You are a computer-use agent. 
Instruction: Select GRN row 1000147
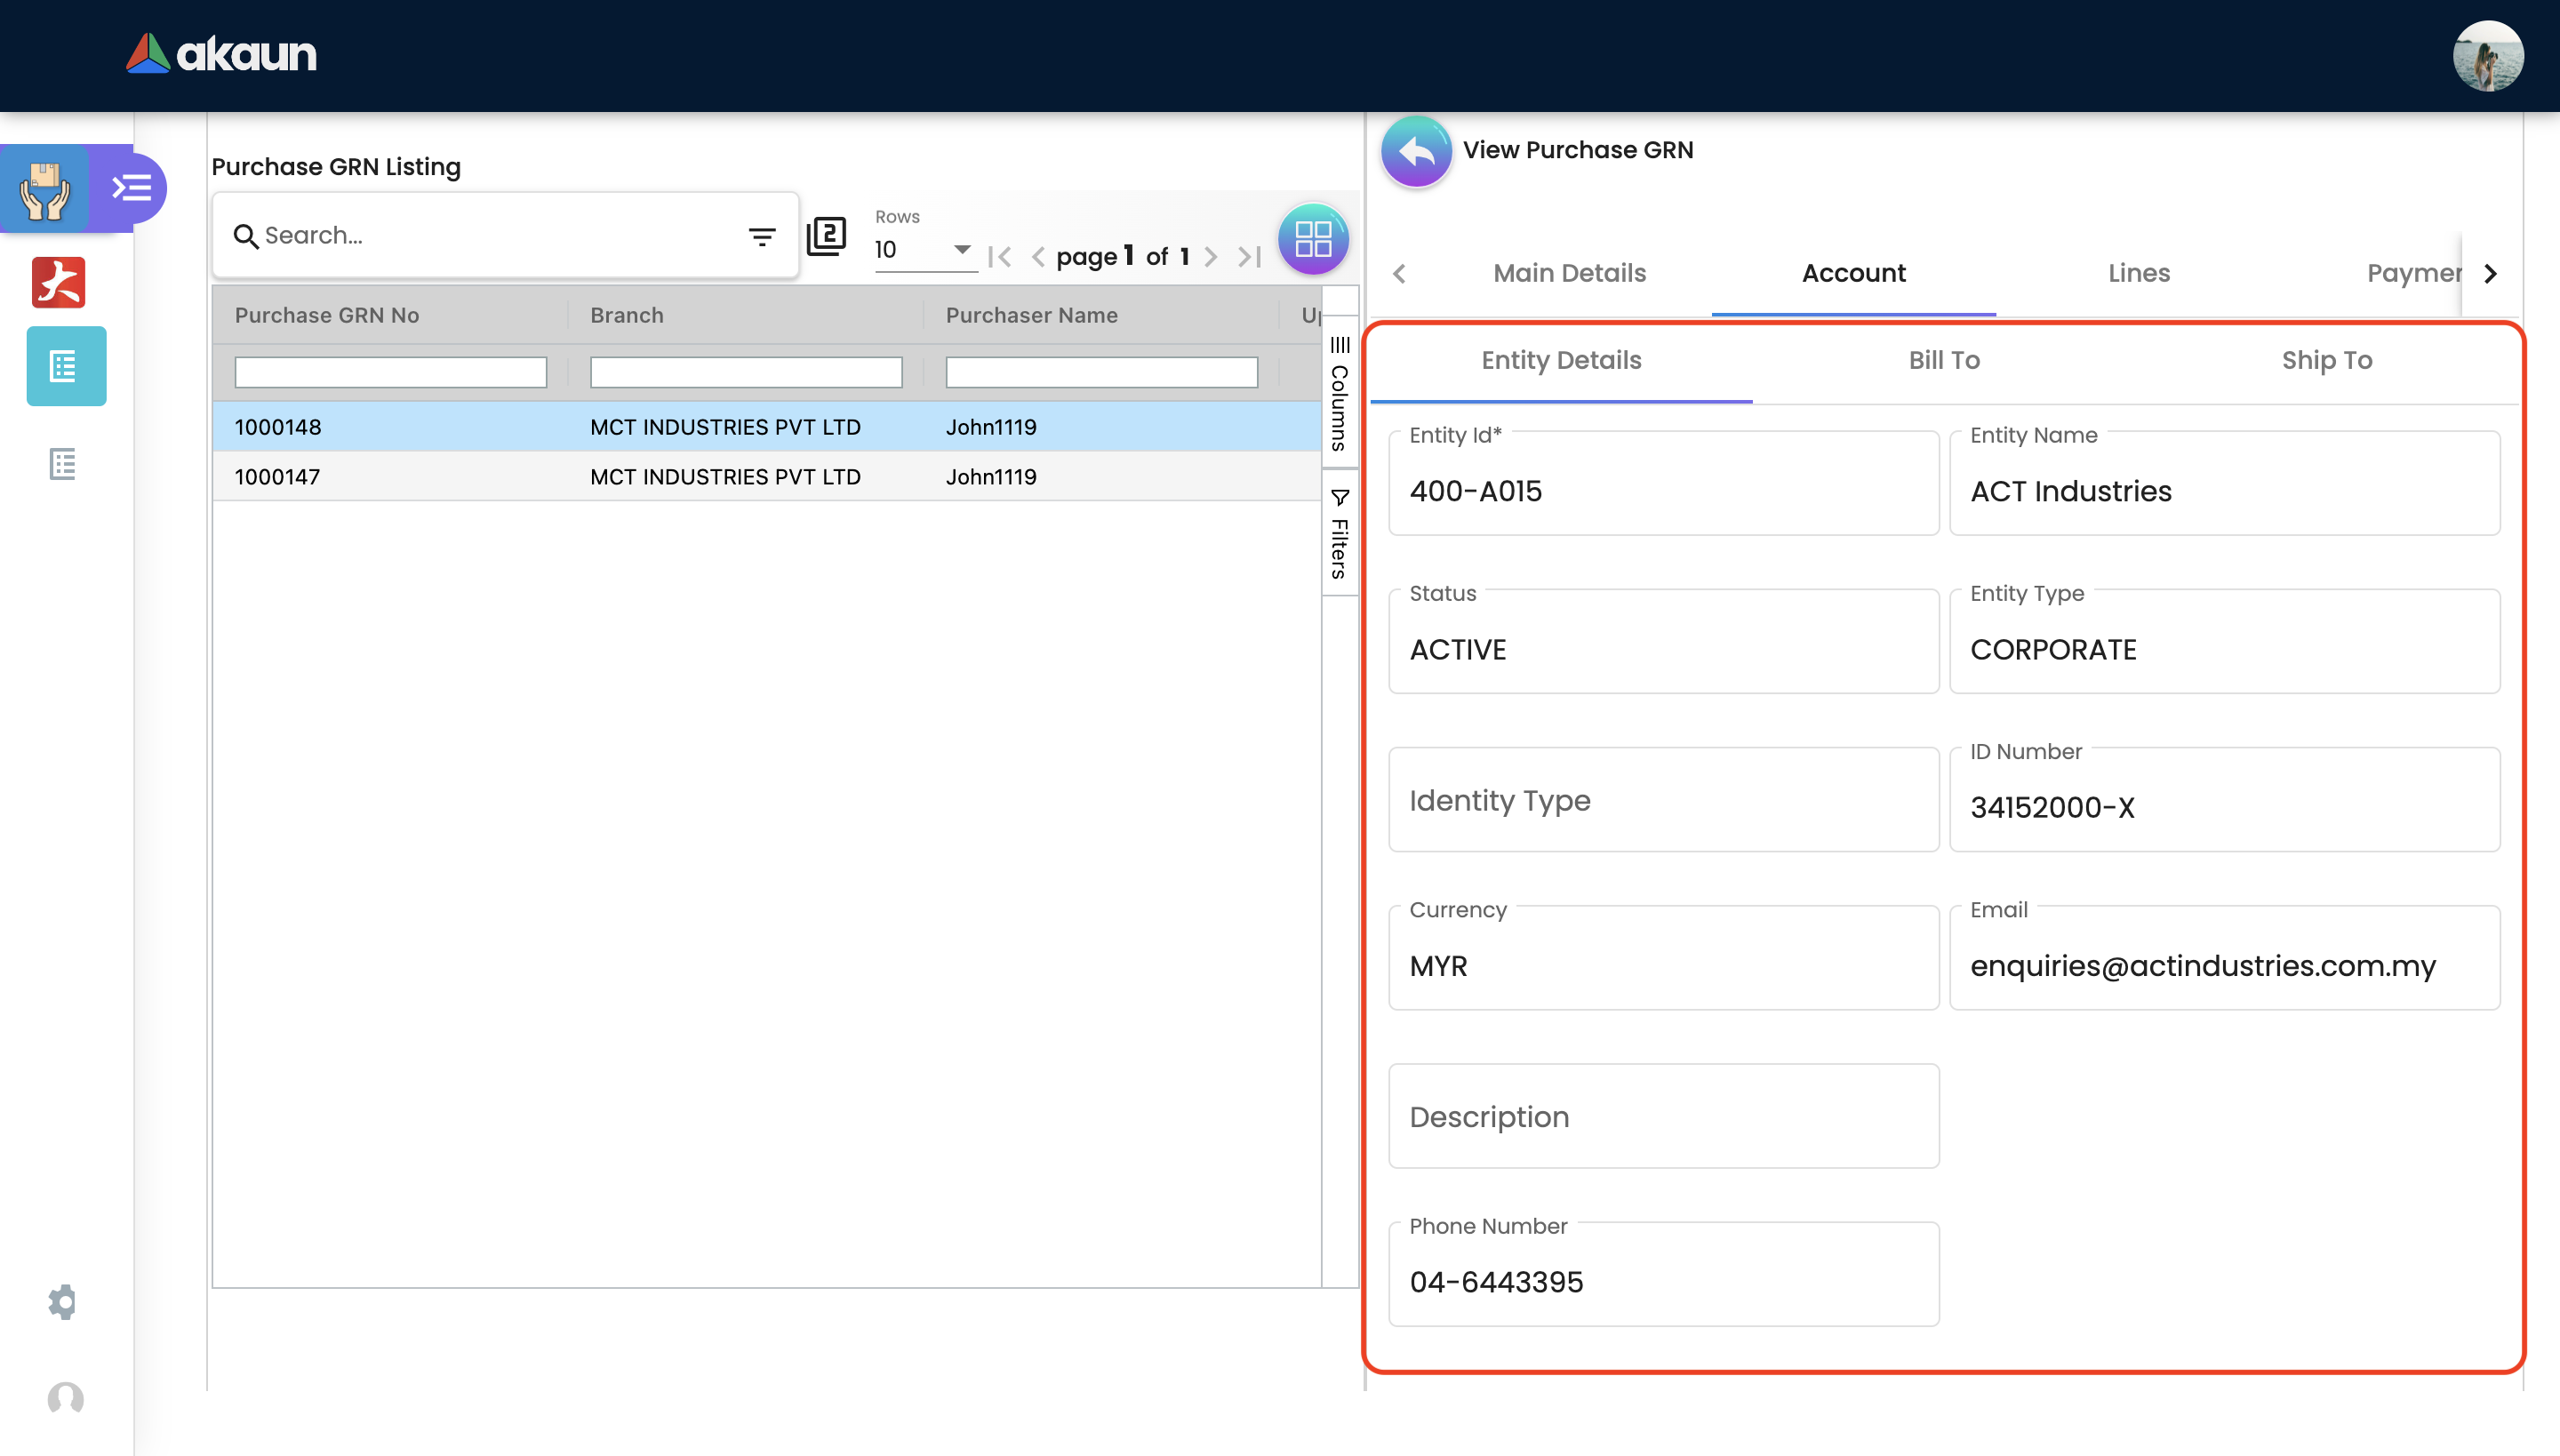click(x=277, y=477)
